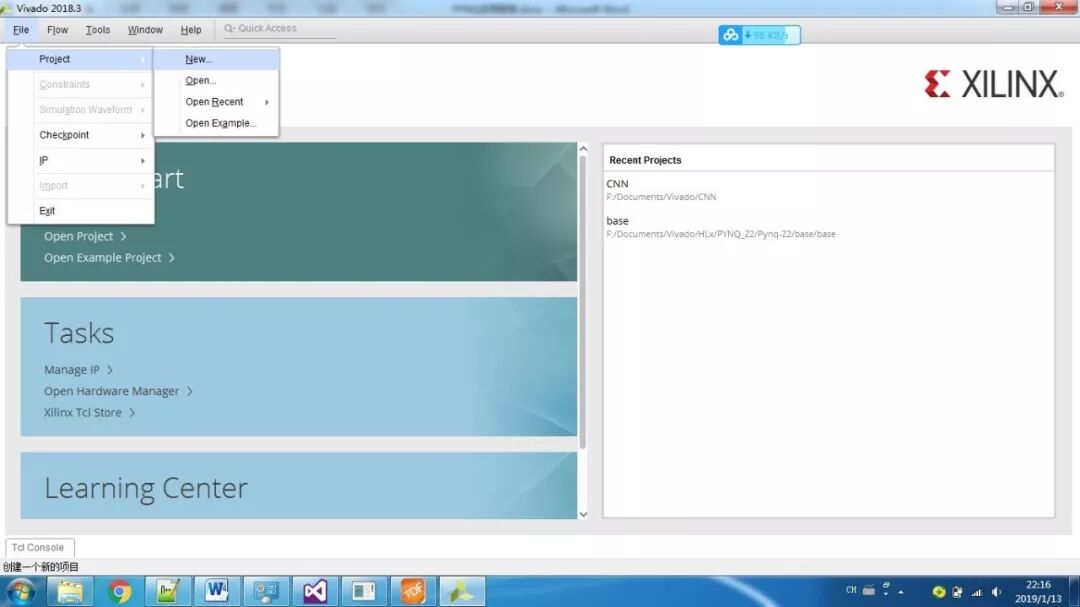Open the Help menu
This screenshot has height=607, width=1080.
pyautogui.click(x=191, y=30)
